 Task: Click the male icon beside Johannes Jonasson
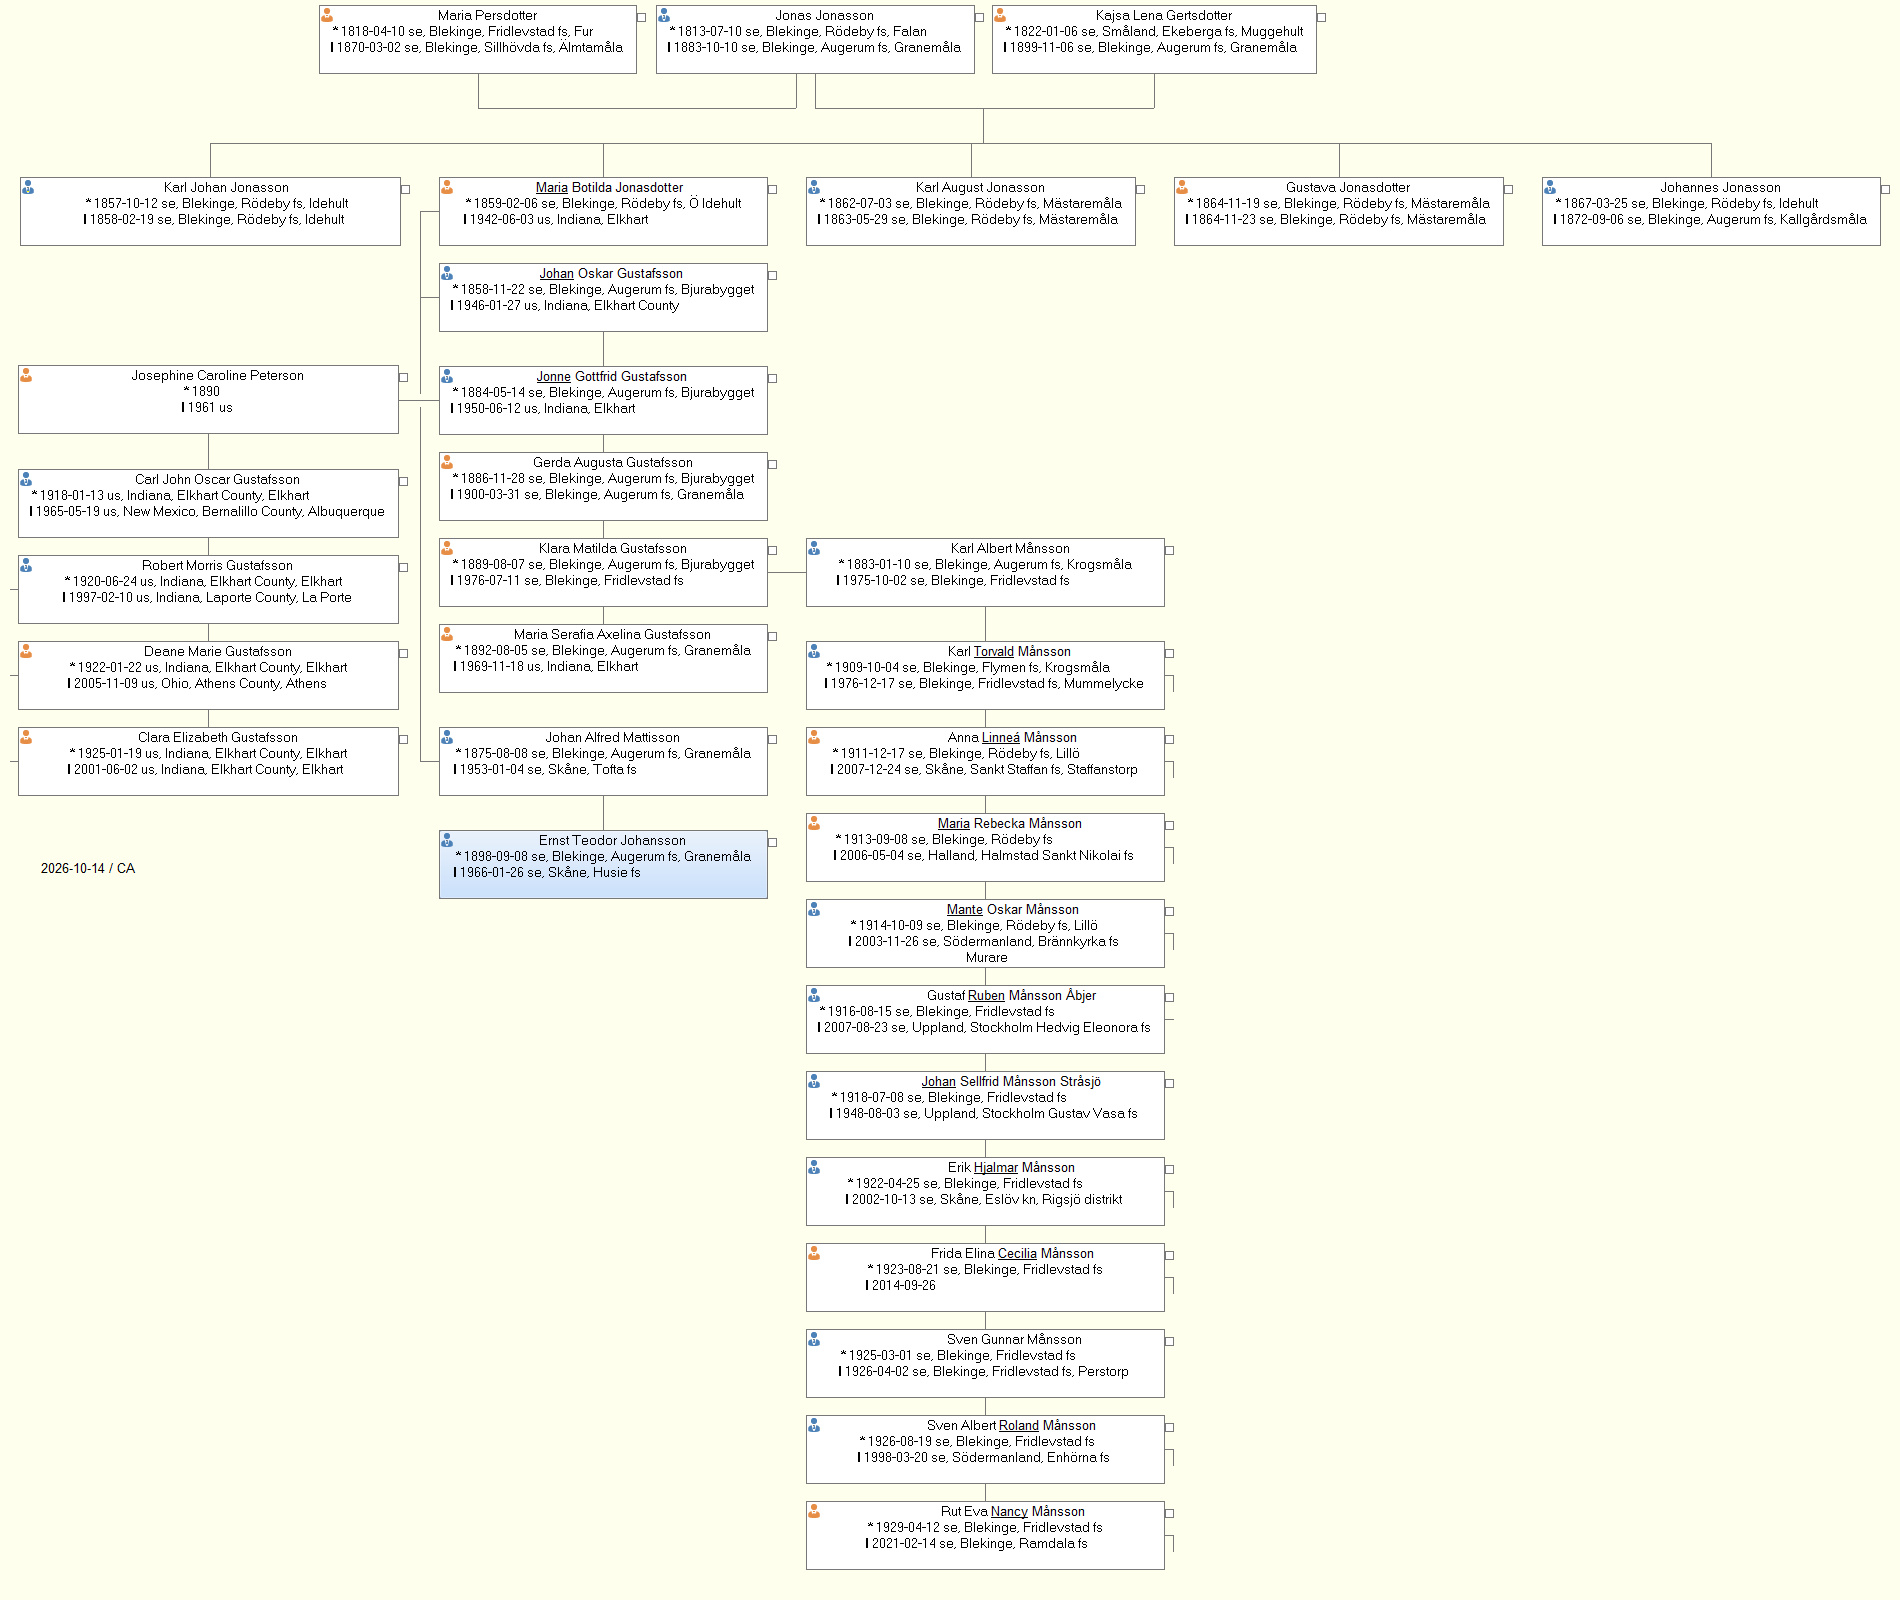(1550, 187)
